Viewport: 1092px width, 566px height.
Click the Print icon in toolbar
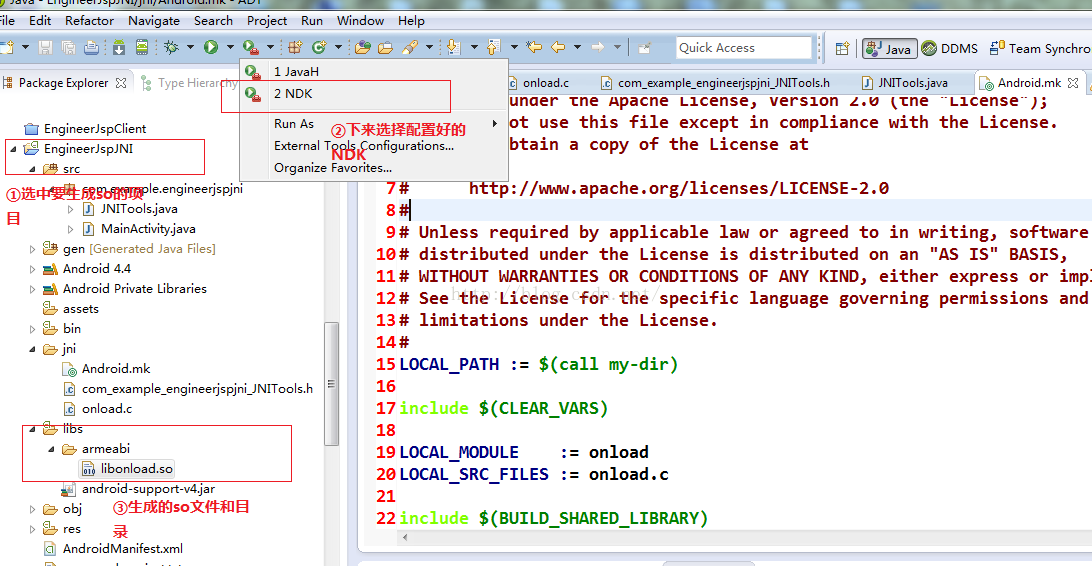click(x=91, y=47)
